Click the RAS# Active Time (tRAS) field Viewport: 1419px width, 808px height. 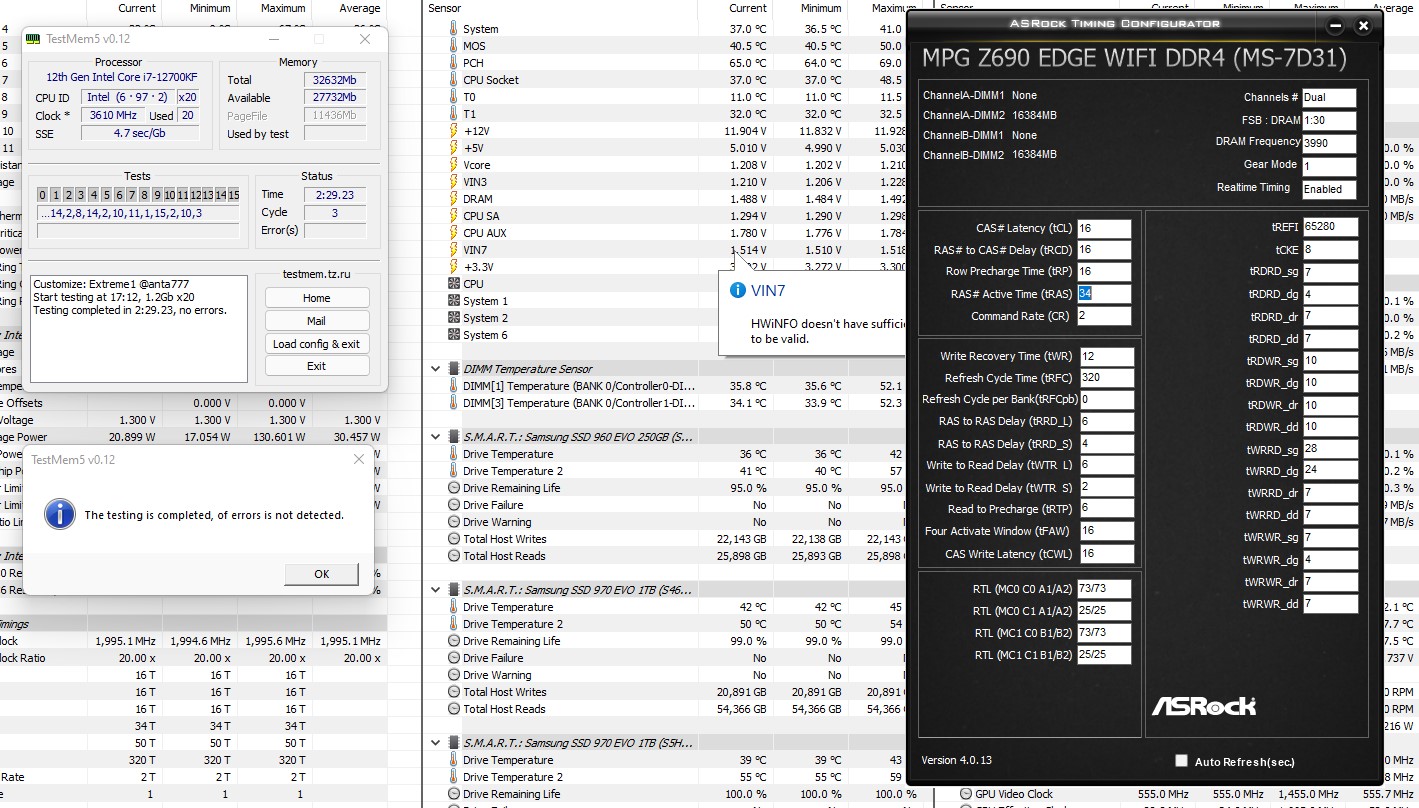1104,294
